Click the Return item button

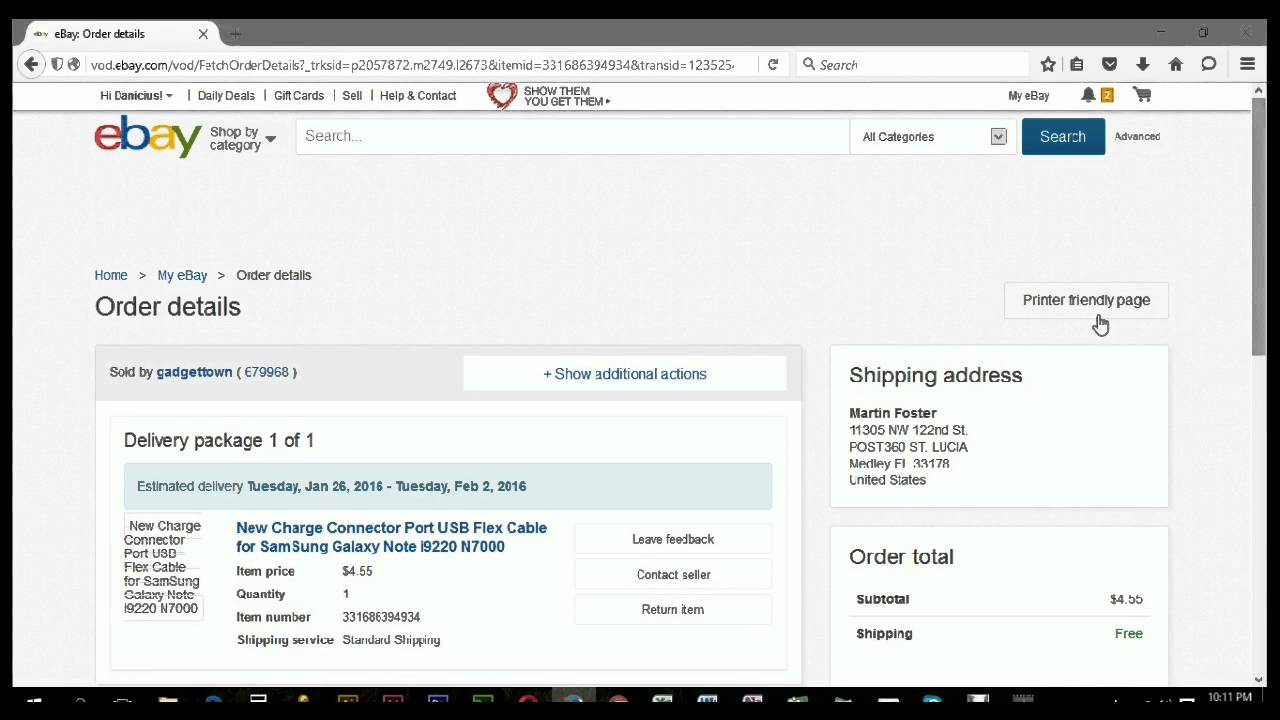click(x=673, y=610)
